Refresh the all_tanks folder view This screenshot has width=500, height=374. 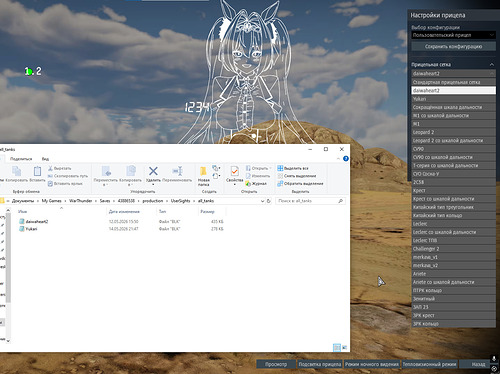[x=269, y=201]
